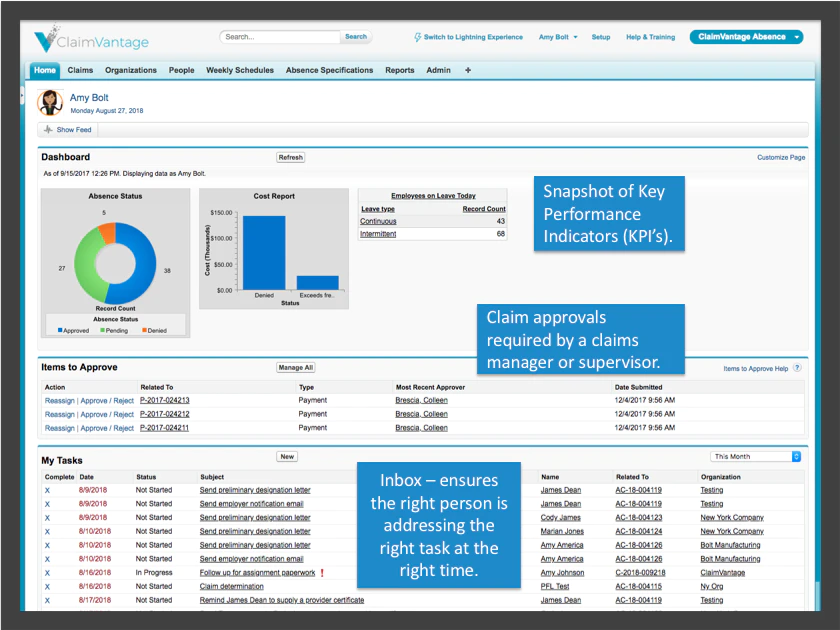Viewport: 840px width, 630px height.
Task: Approve / Reject item P-2017-024212
Action: (107, 415)
